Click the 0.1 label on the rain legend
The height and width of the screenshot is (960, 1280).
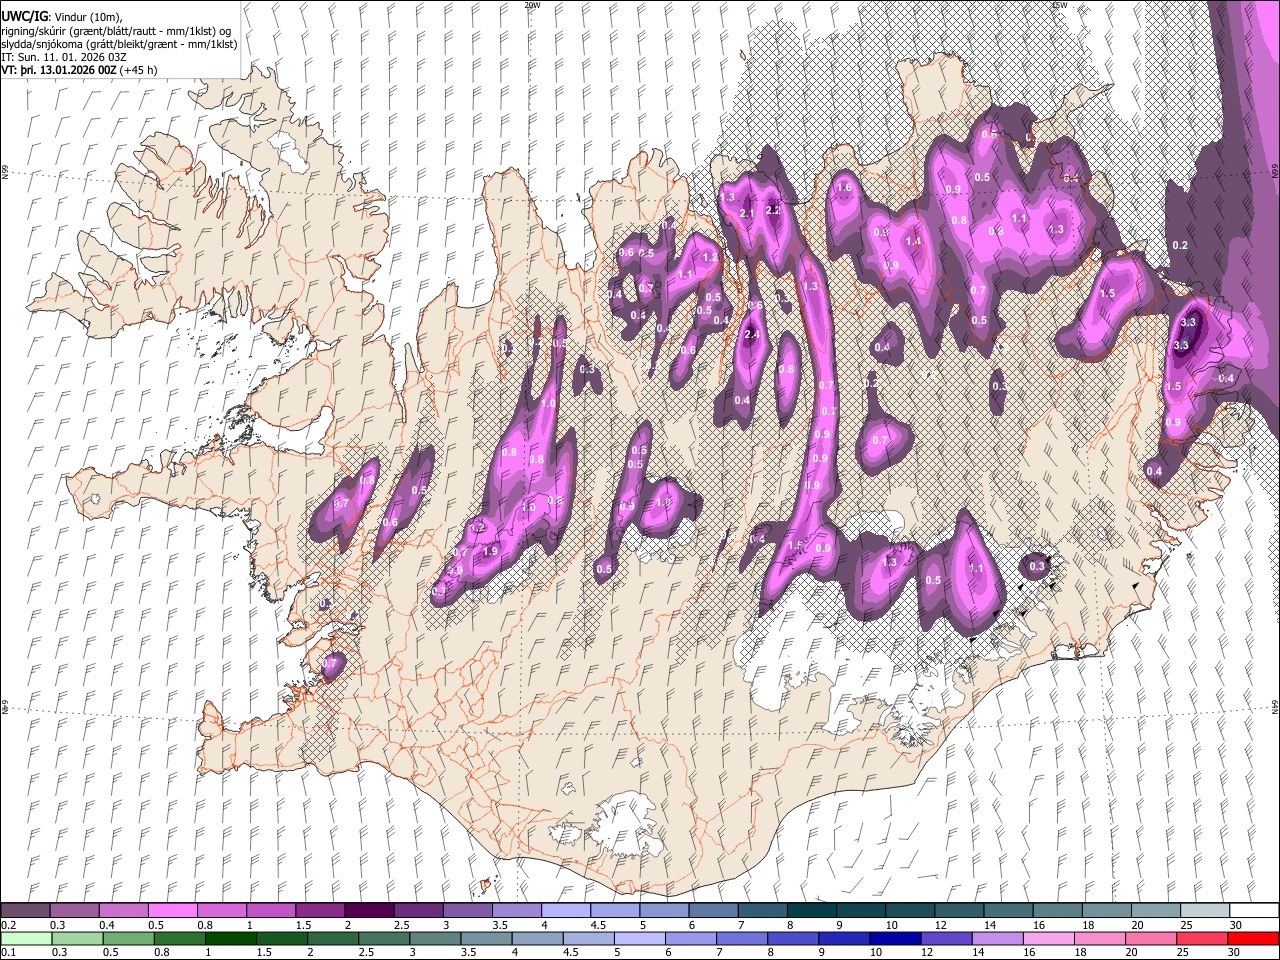(7, 953)
